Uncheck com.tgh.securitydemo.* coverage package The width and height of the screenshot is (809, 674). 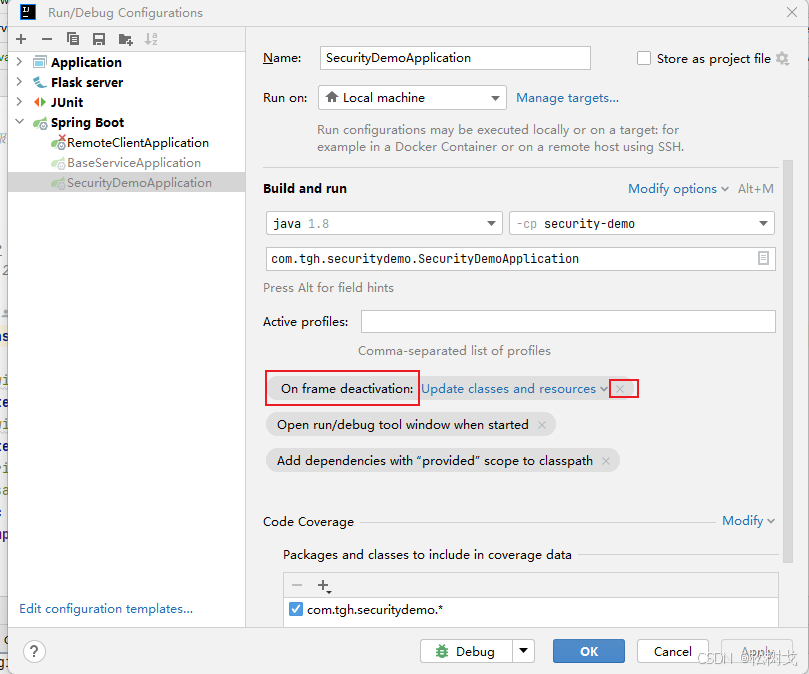[x=296, y=609]
